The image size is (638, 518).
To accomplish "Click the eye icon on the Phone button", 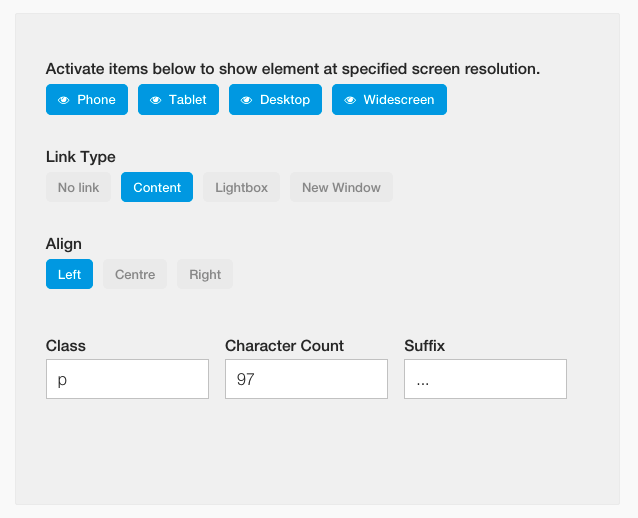I will 63,100.
